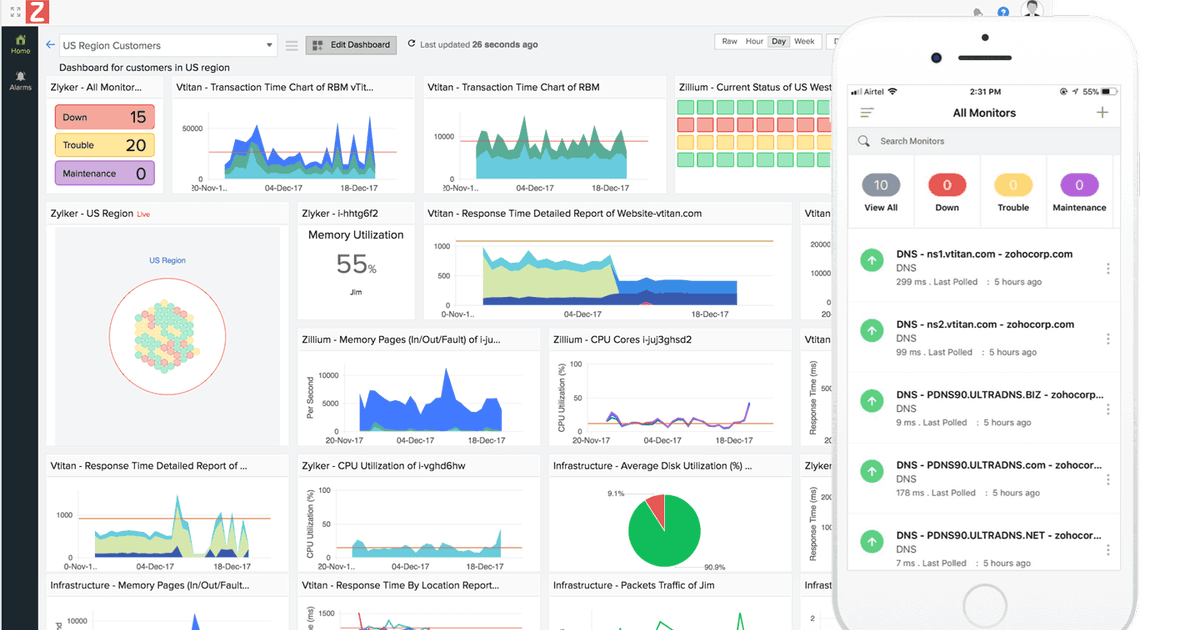Image resolution: width=1200 pixels, height=630 pixels.
Task: Open the Home section in sidebar
Action: pyautogui.click(x=20, y=44)
